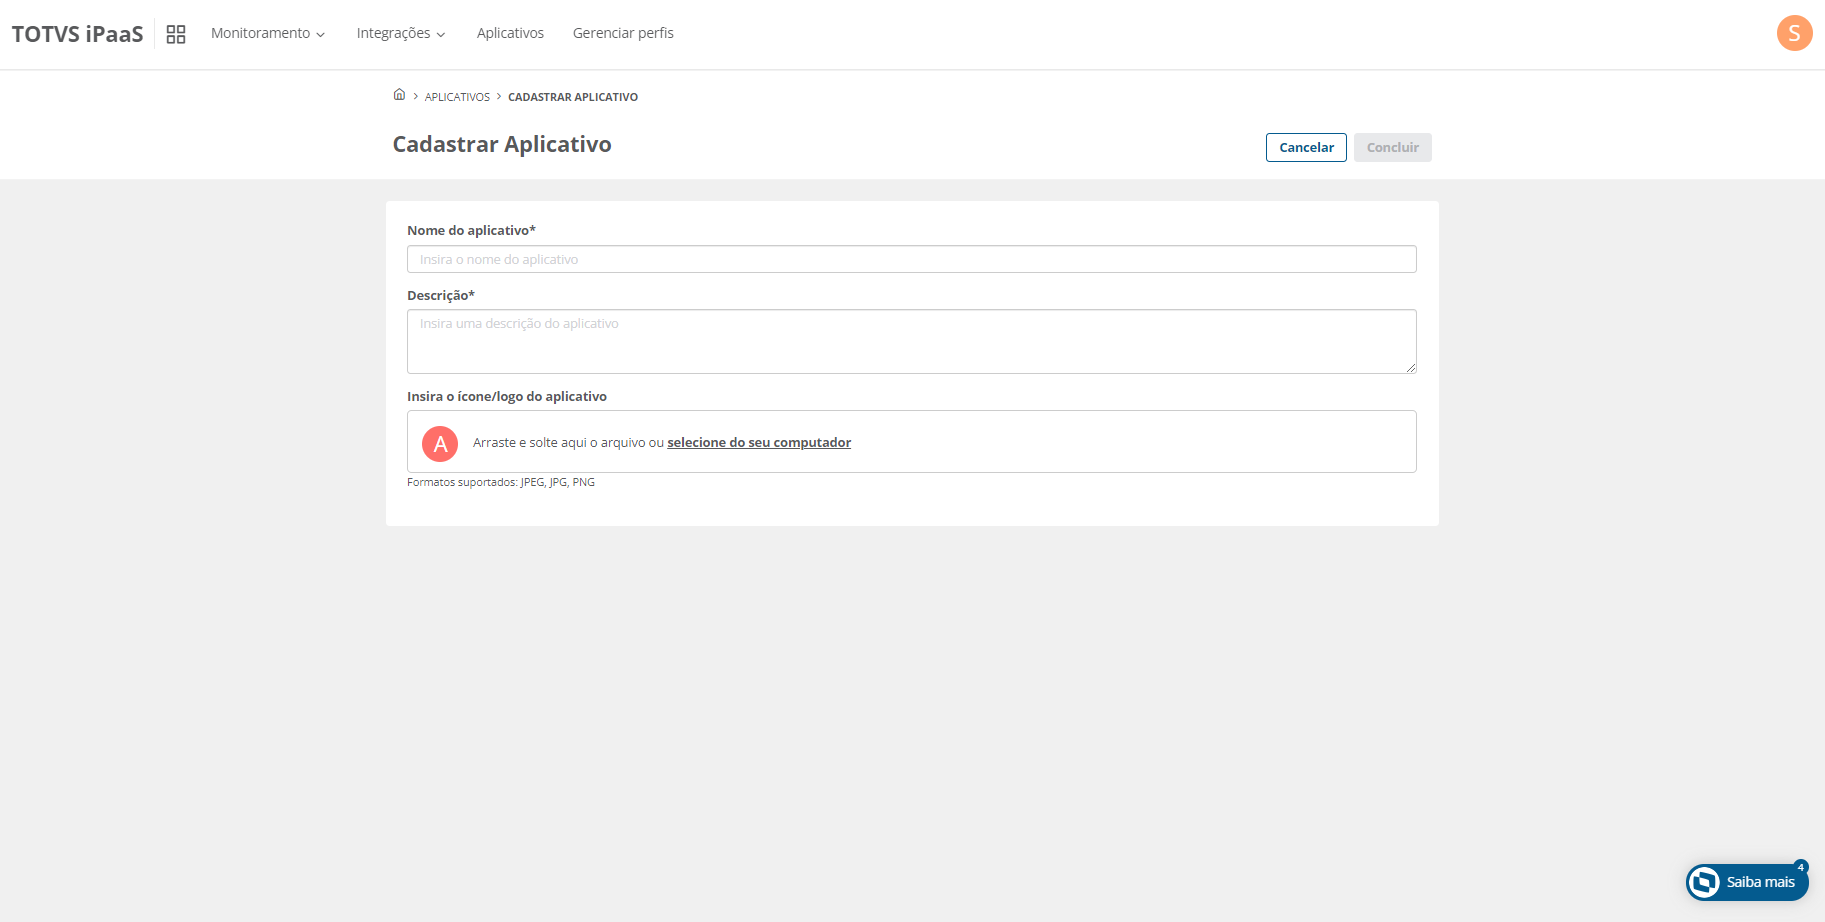Click the 'Formatos suportados: JPEG, JPG, PNG' text
This screenshot has height=922, width=1825.
[501, 482]
